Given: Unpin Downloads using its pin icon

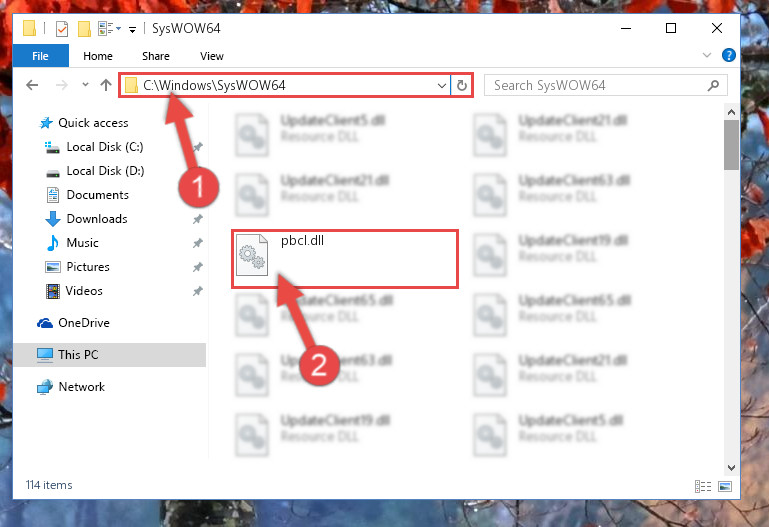Looking at the screenshot, I should click(x=198, y=219).
